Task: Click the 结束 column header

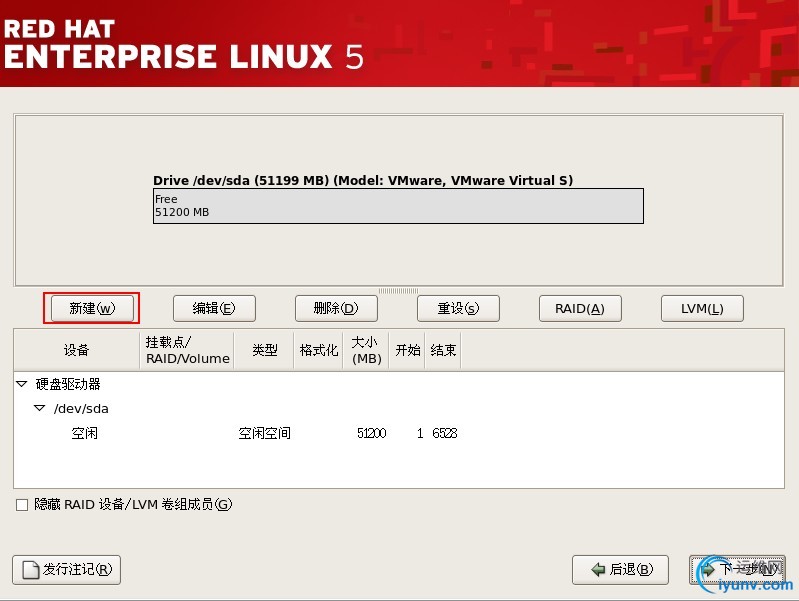Action: [x=443, y=350]
